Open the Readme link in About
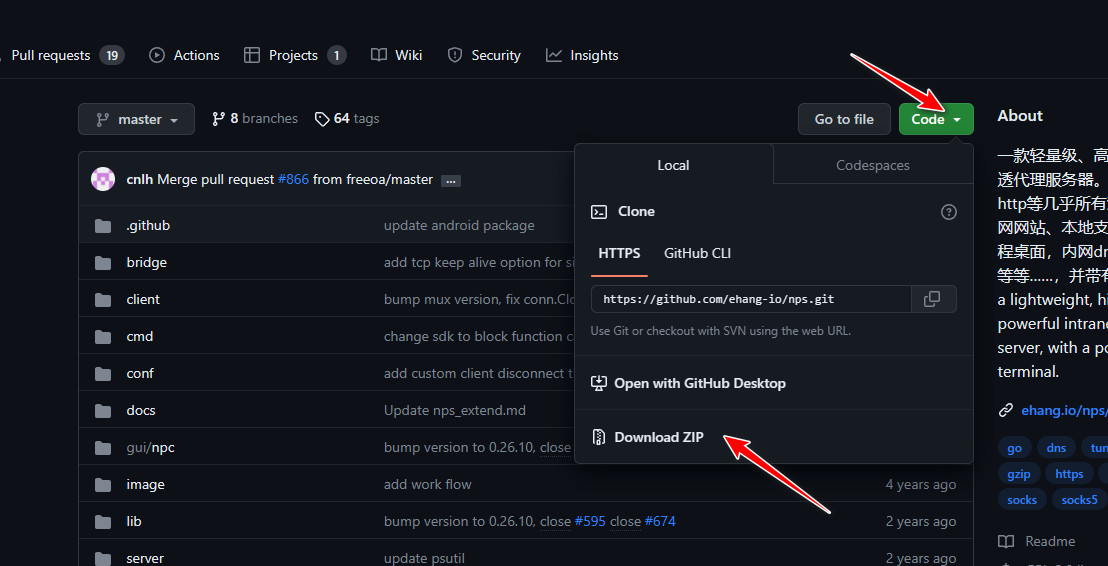 point(1037,541)
